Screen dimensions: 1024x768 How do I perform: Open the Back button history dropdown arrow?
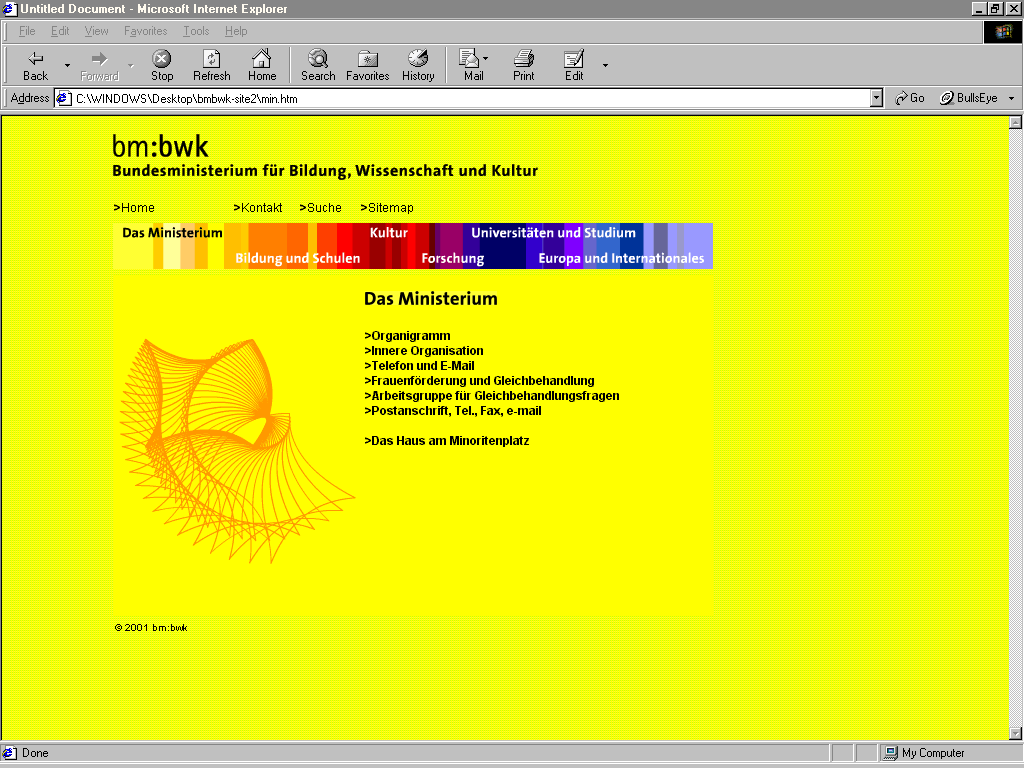click(67, 65)
